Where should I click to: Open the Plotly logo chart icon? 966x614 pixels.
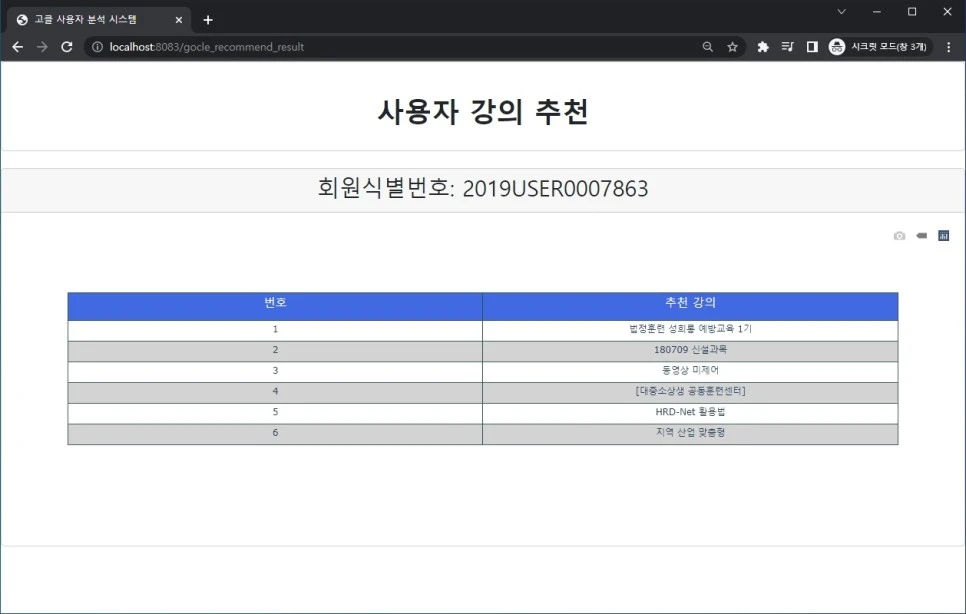pos(943,236)
